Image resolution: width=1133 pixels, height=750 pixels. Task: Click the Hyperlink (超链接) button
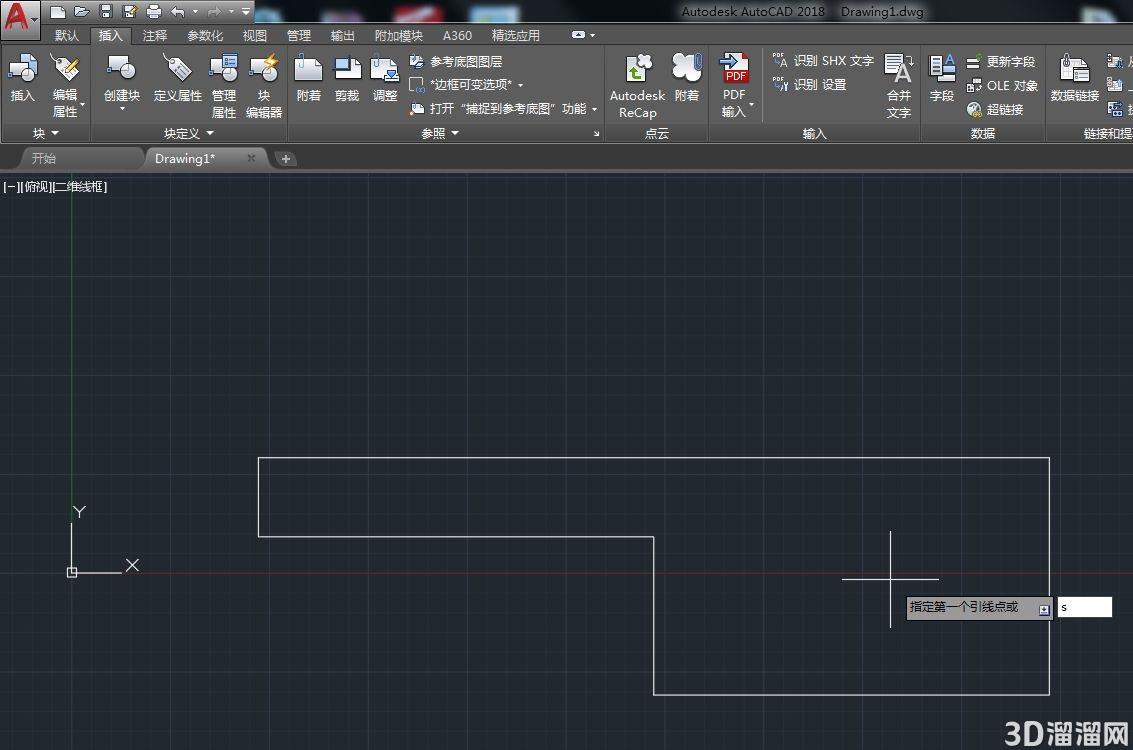point(995,110)
